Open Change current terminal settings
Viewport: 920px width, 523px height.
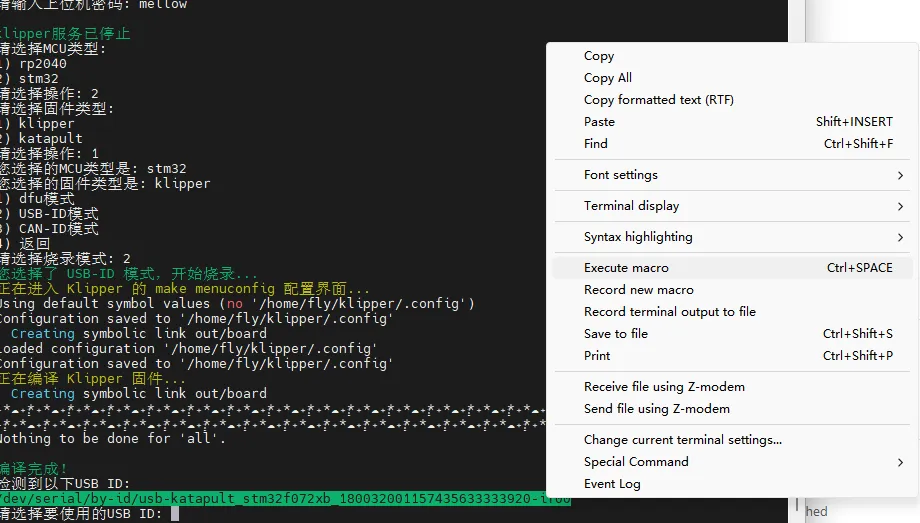point(682,440)
